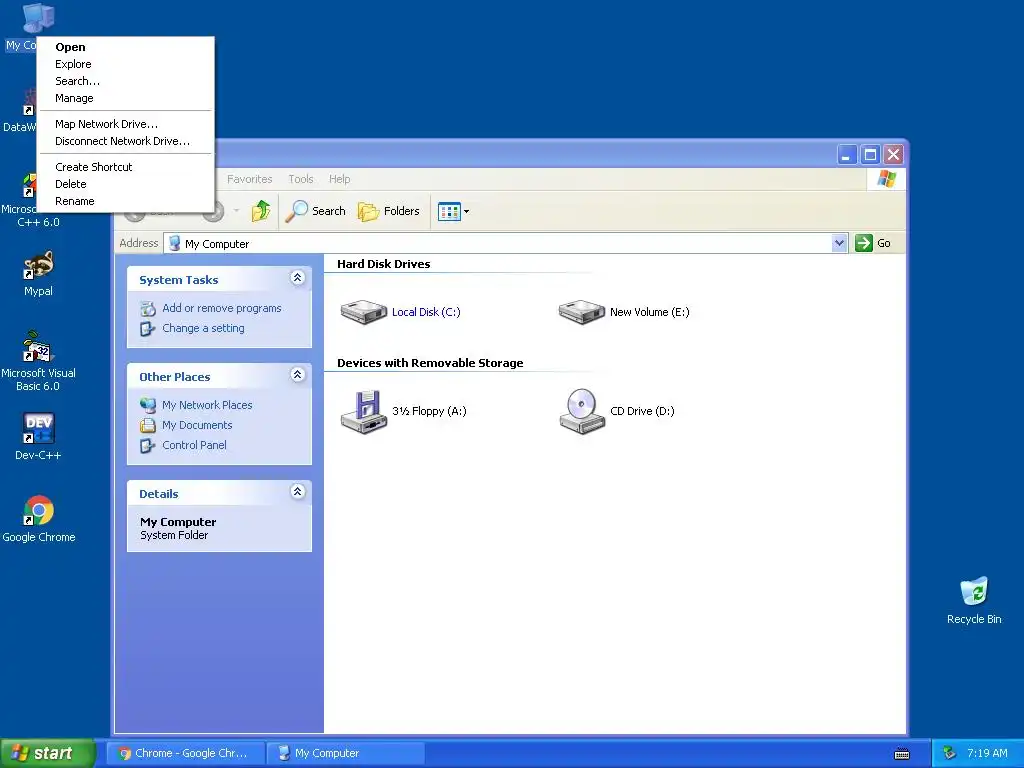Click the Hard Disk Drives heading
The height and width of the screenshot is (768, 1024).
point(383,264)
